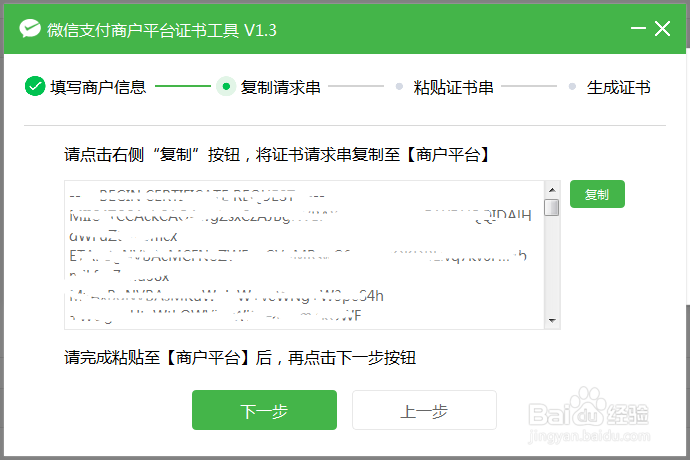
Task: Click the WeChat Pay logo icon
Action: pos(30,29)
